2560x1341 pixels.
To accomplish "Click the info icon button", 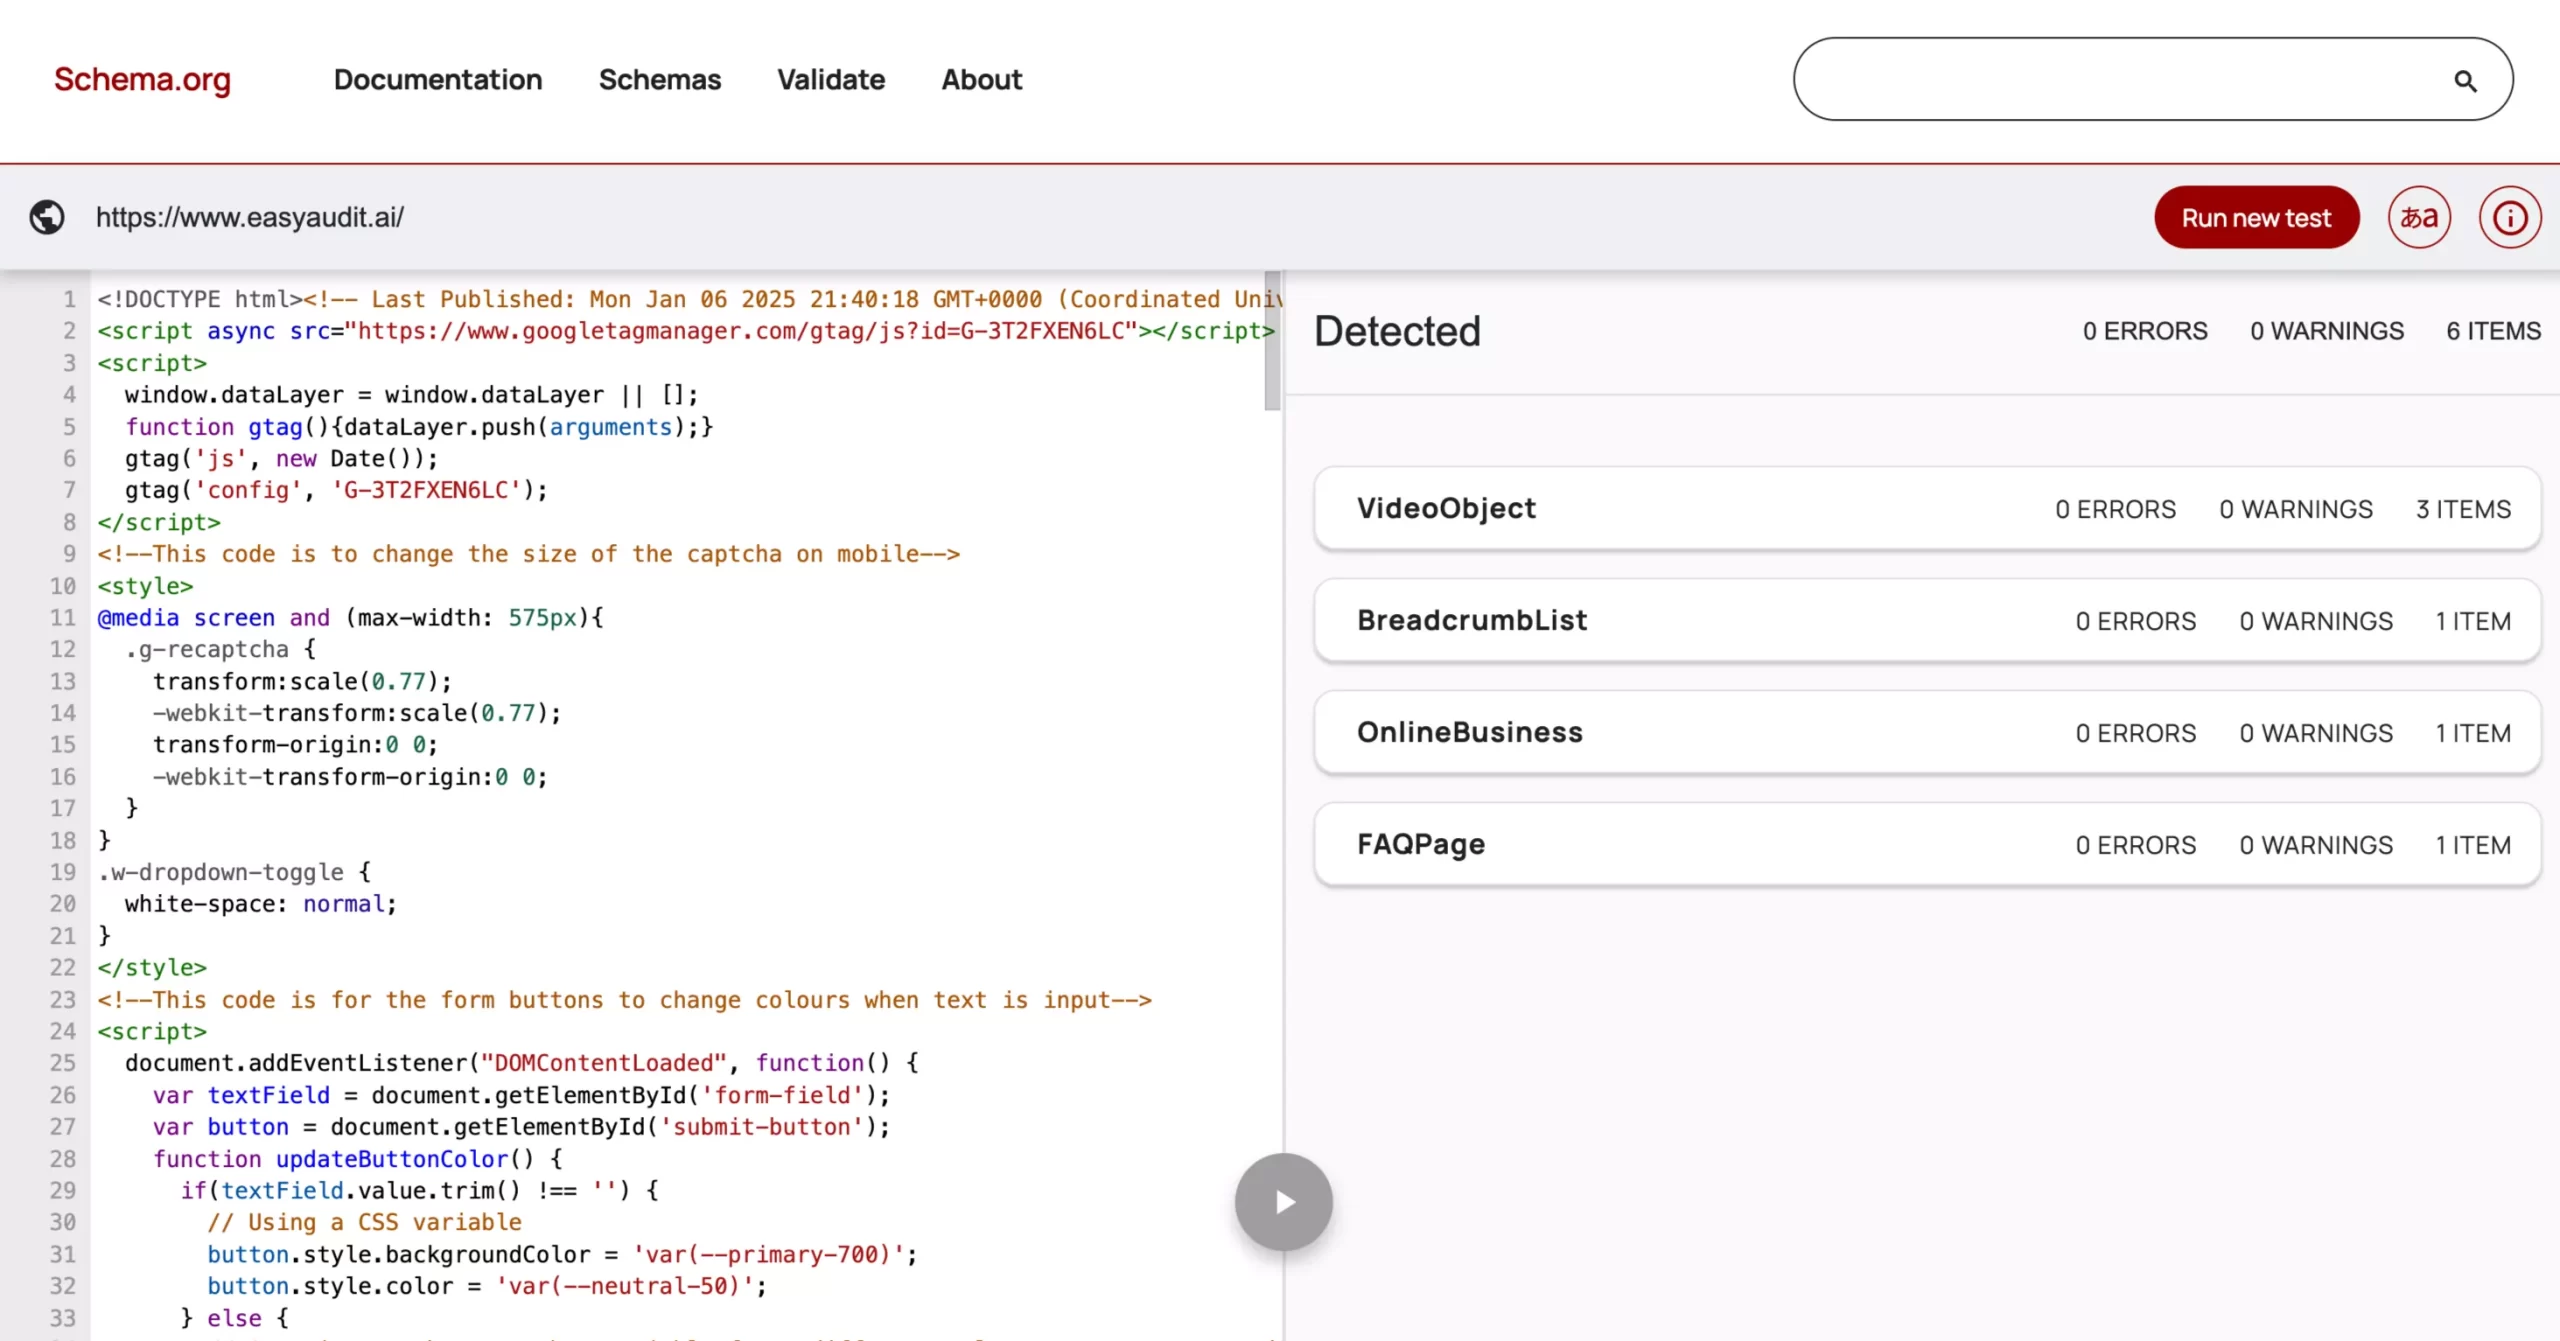I will tap(2511, 217).
